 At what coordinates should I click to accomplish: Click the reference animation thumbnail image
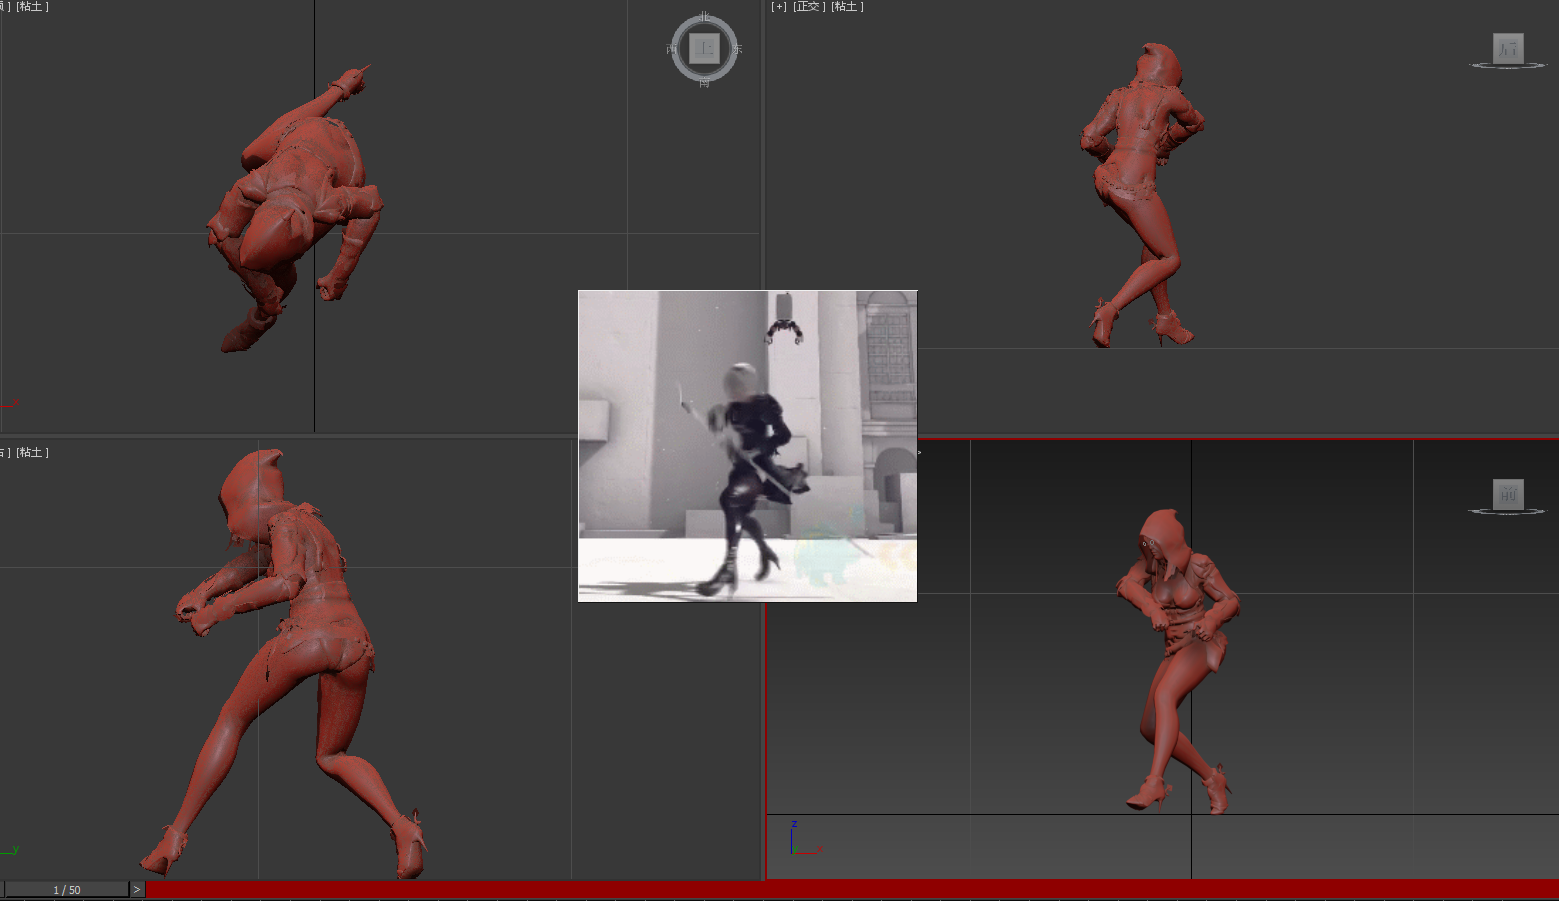pos(747,446)
